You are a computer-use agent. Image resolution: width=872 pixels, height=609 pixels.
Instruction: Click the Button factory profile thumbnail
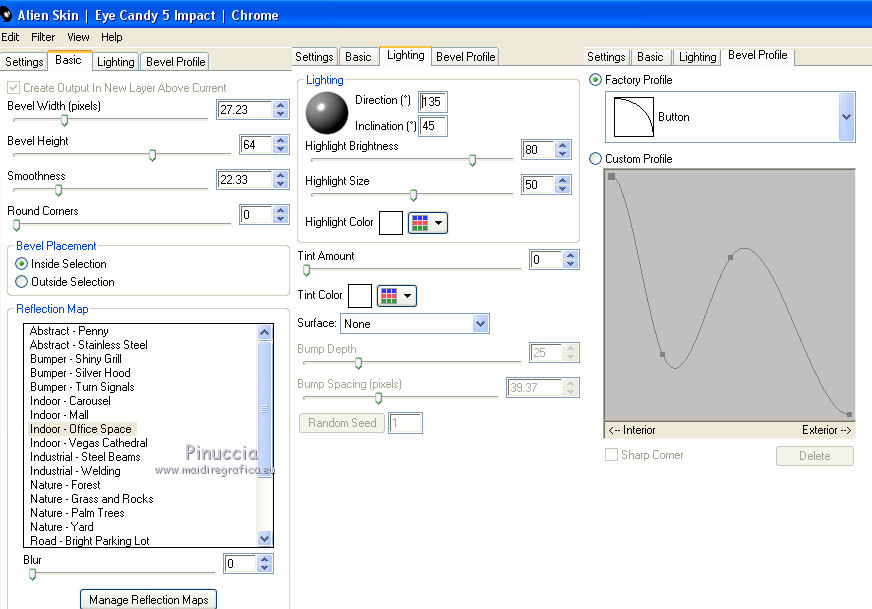coord(633,117)
